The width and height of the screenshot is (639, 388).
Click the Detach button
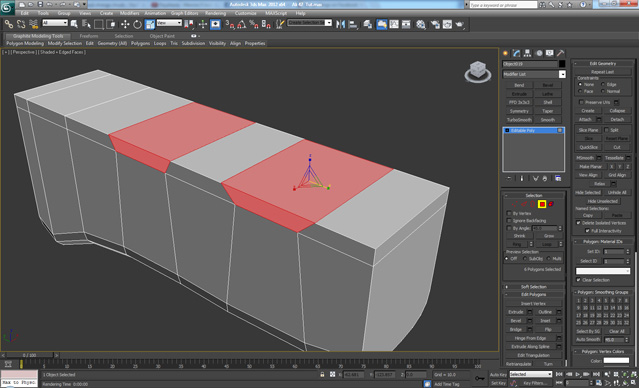click(617, 119)
